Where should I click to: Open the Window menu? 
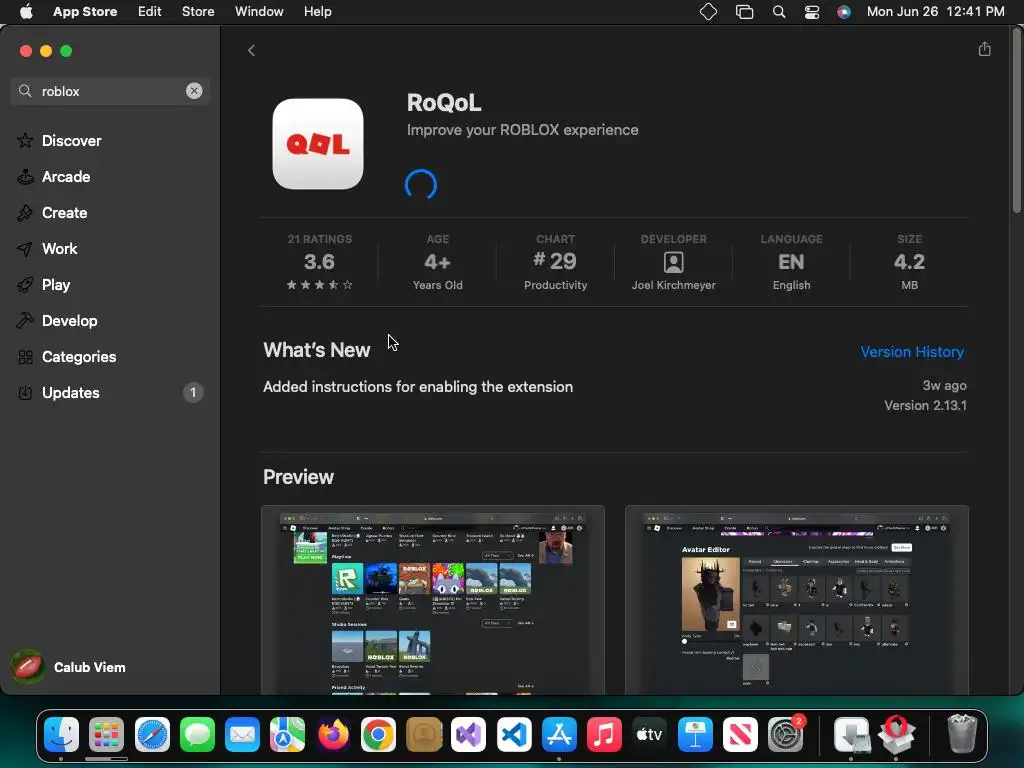coord(259,12)
